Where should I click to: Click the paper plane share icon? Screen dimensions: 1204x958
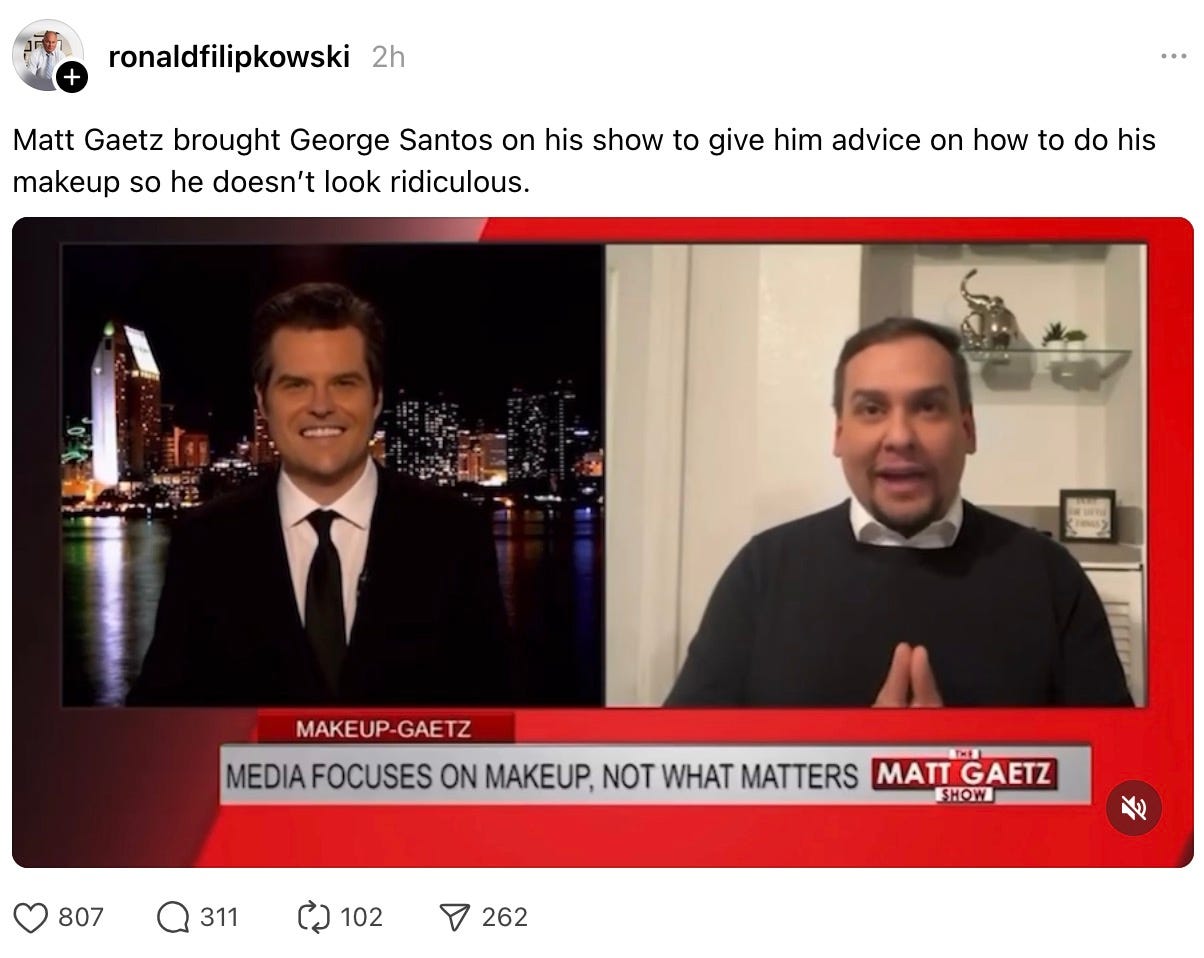click(x=456, y=917)
